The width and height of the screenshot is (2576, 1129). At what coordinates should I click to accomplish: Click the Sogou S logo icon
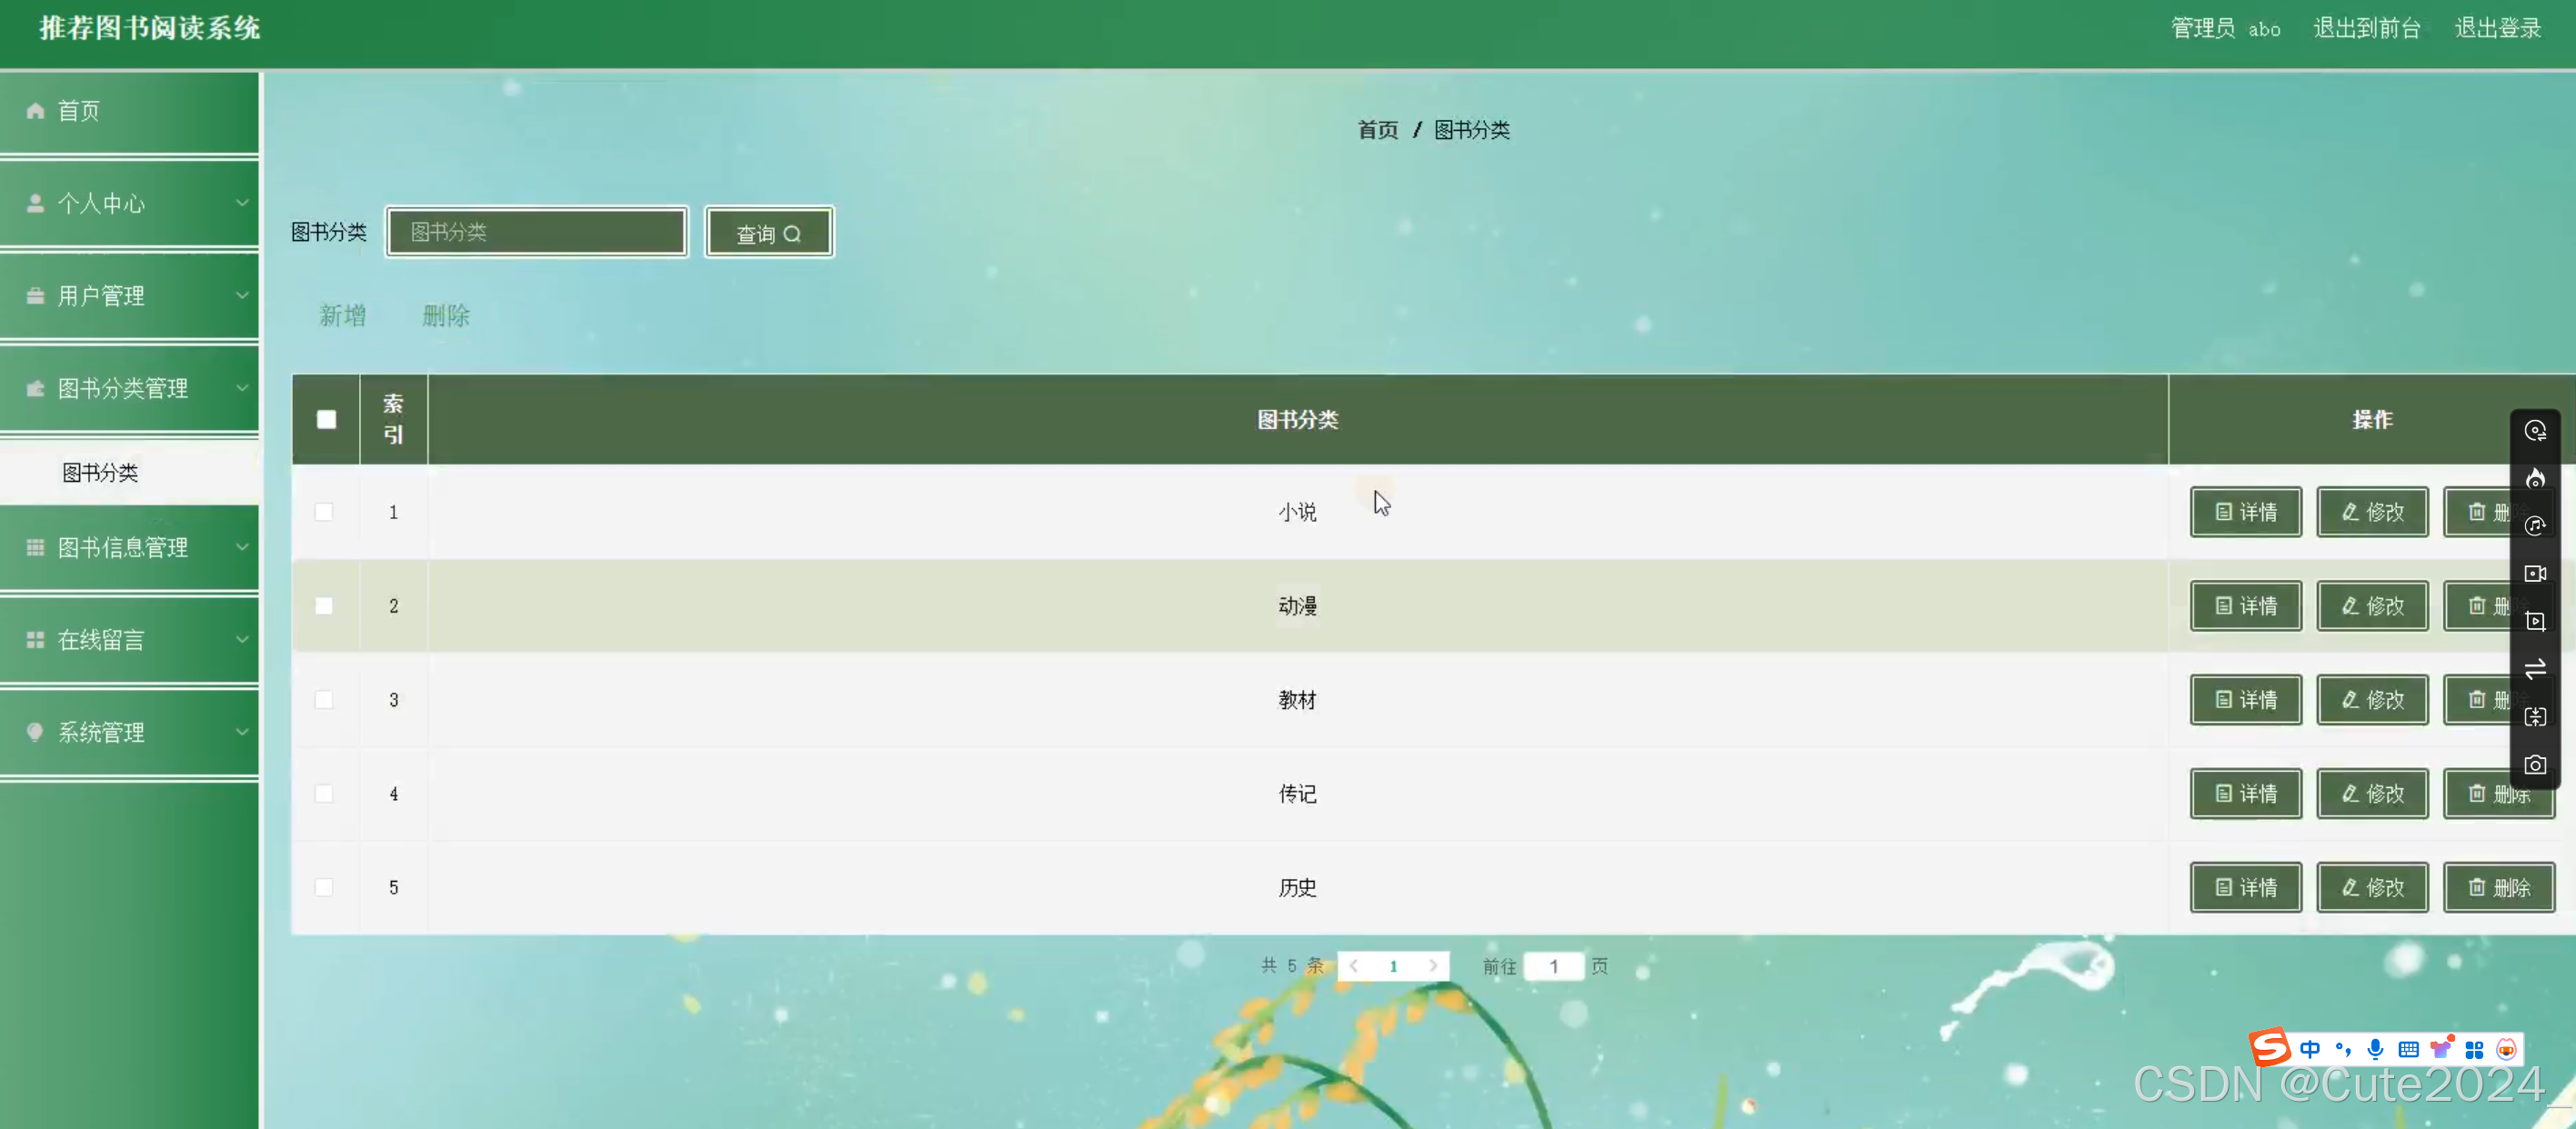[x=2270, y=1047]
